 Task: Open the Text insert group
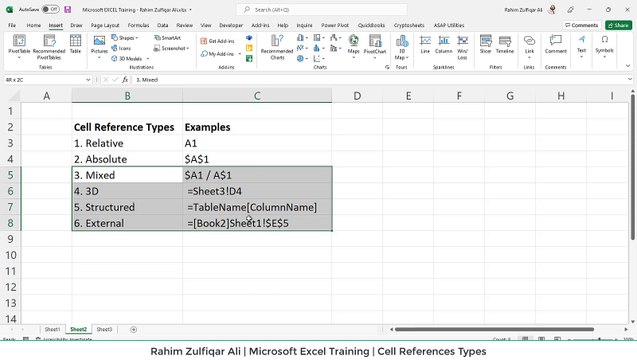[x=582, y=46]
